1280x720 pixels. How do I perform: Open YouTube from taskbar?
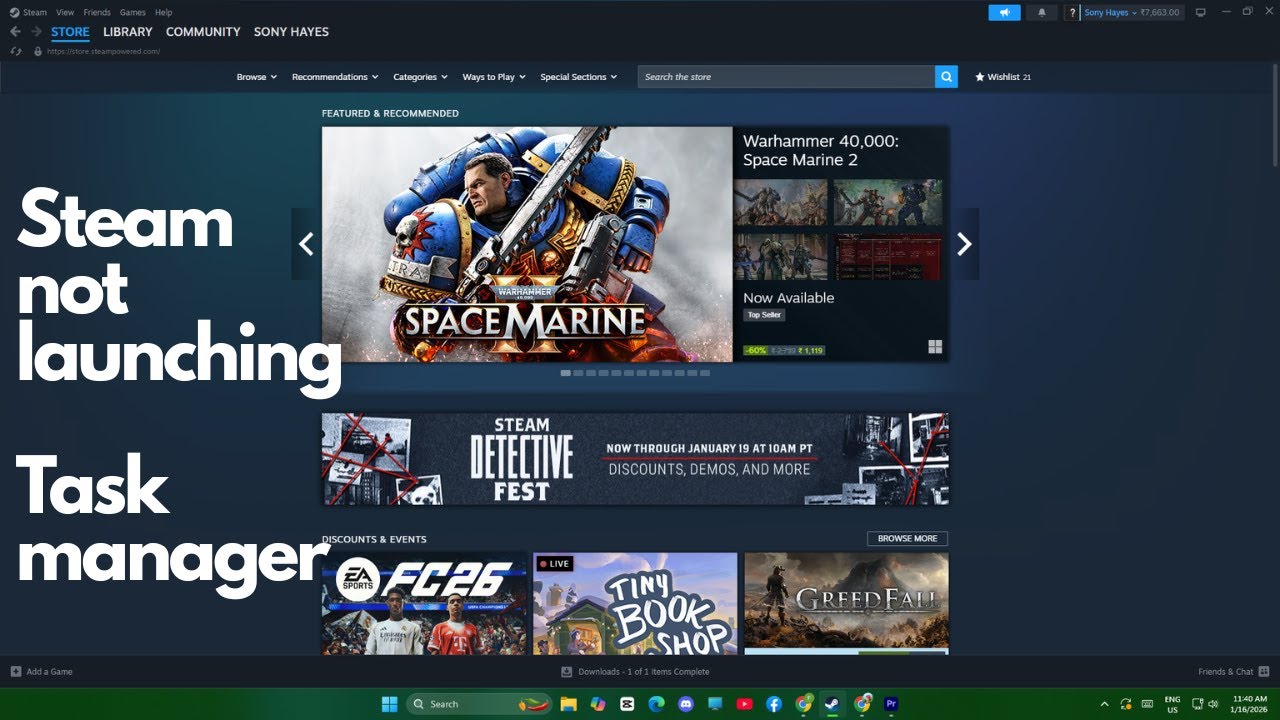pyautogui.click(x=744, y=704)
